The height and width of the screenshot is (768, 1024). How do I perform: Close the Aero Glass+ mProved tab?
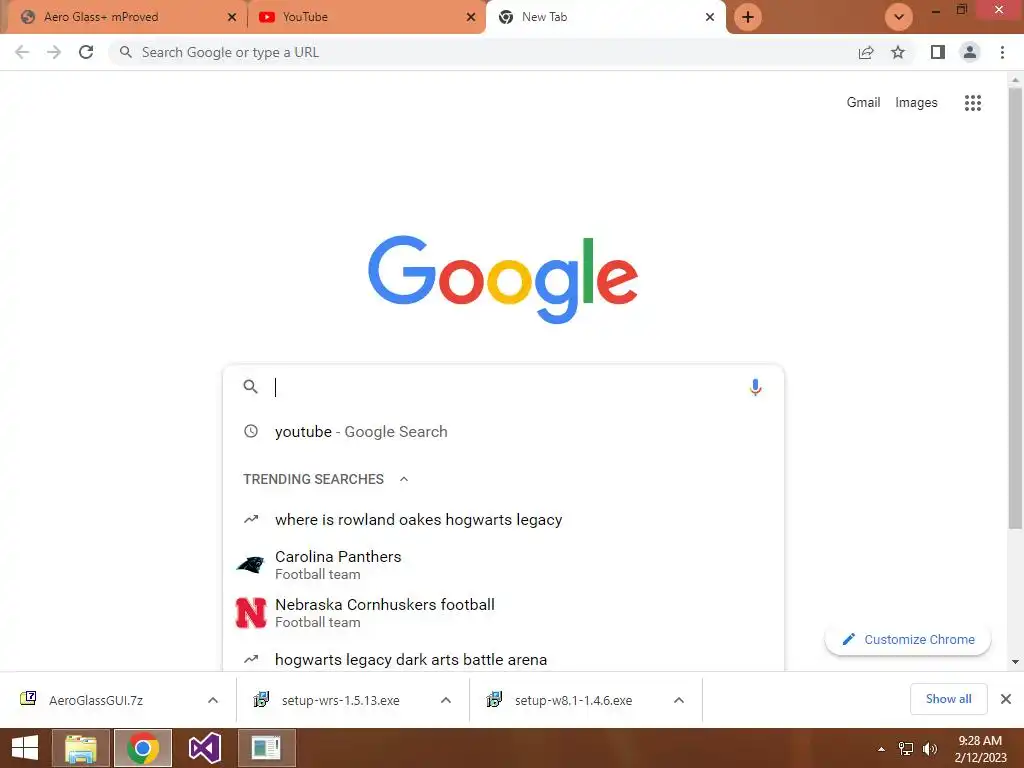(232, 17)
